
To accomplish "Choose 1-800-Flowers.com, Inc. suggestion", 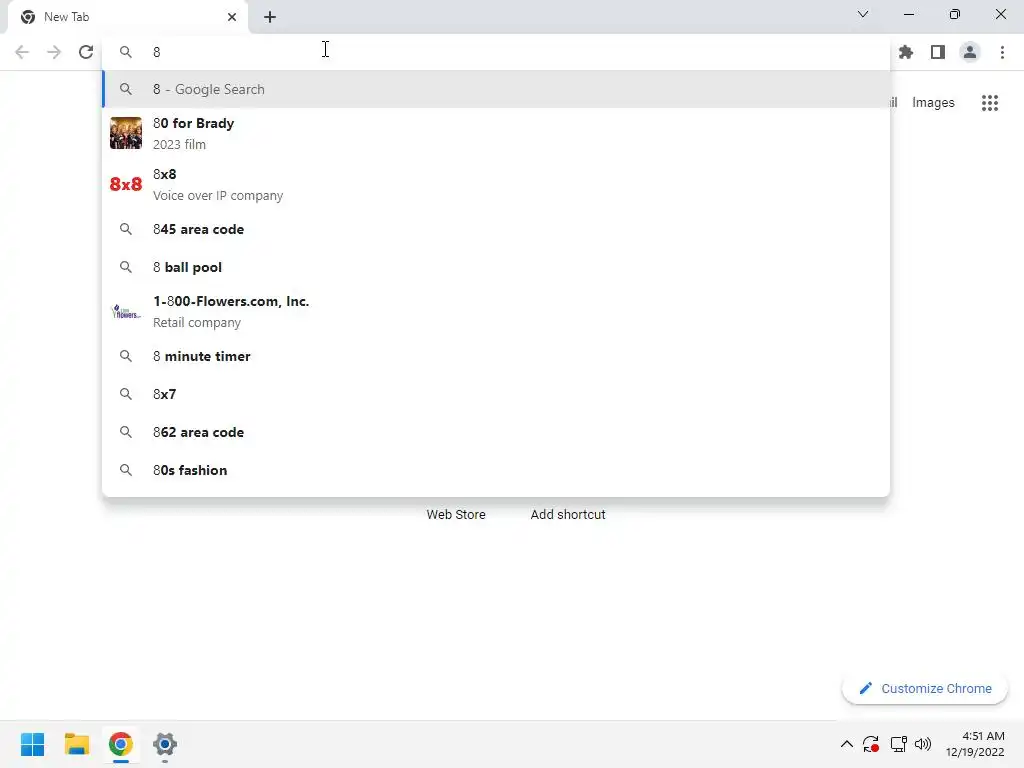I will click(496, 312).
